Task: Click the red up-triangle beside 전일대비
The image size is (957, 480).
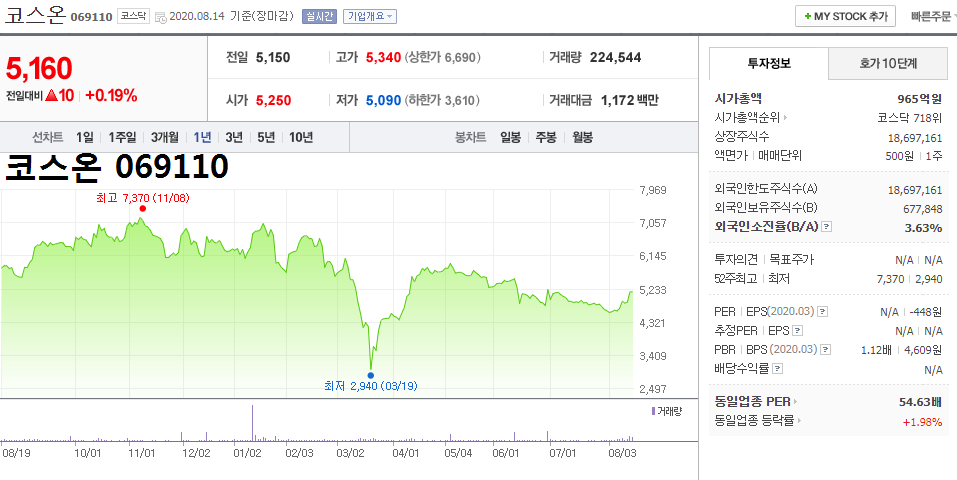Action: (x=51, y=95)
